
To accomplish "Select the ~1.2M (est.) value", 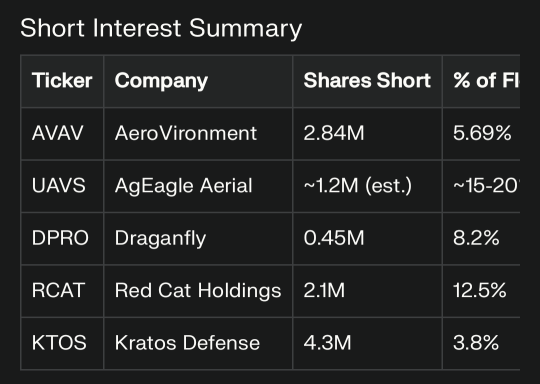I will (357, 186).
